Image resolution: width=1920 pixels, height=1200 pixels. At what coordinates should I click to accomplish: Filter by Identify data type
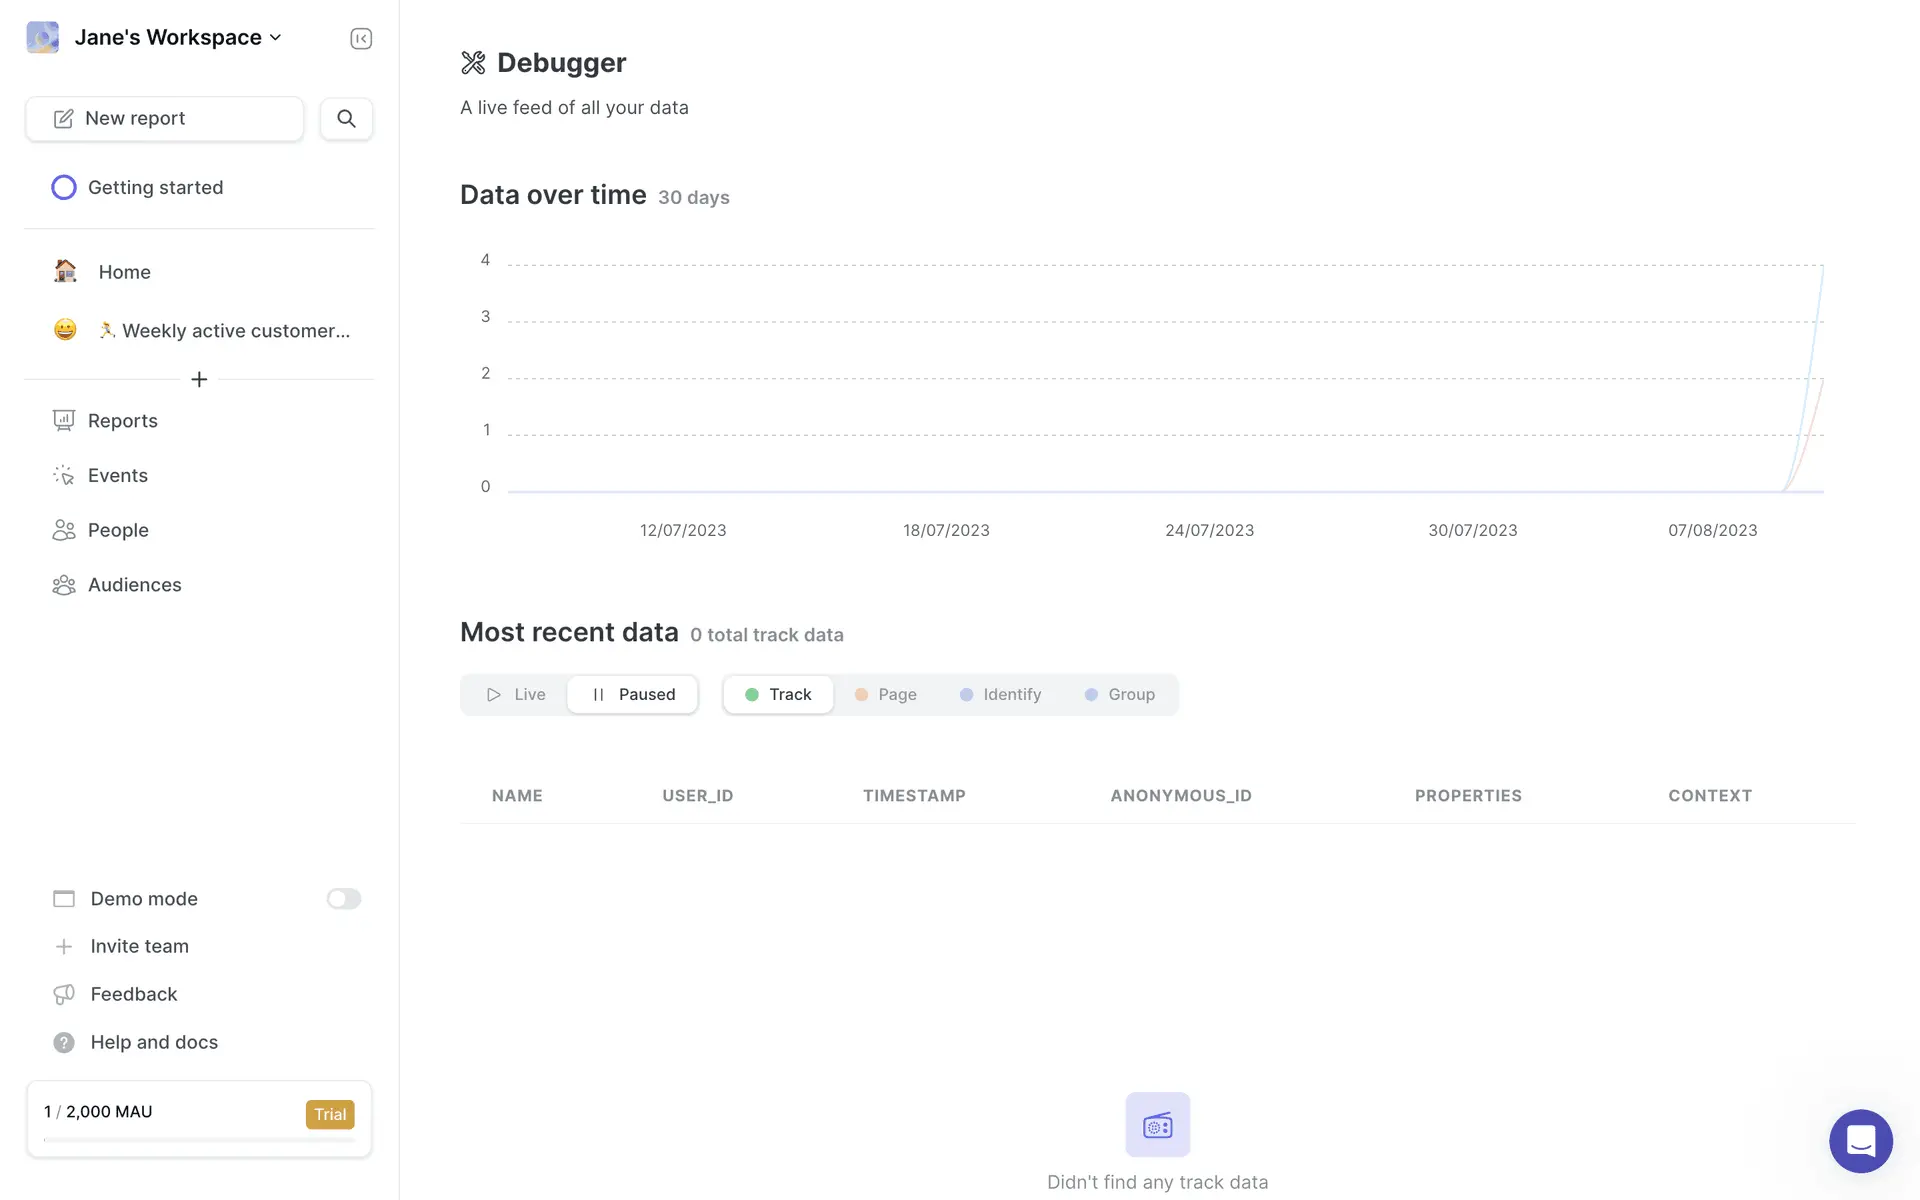(x=1000, y=695)
